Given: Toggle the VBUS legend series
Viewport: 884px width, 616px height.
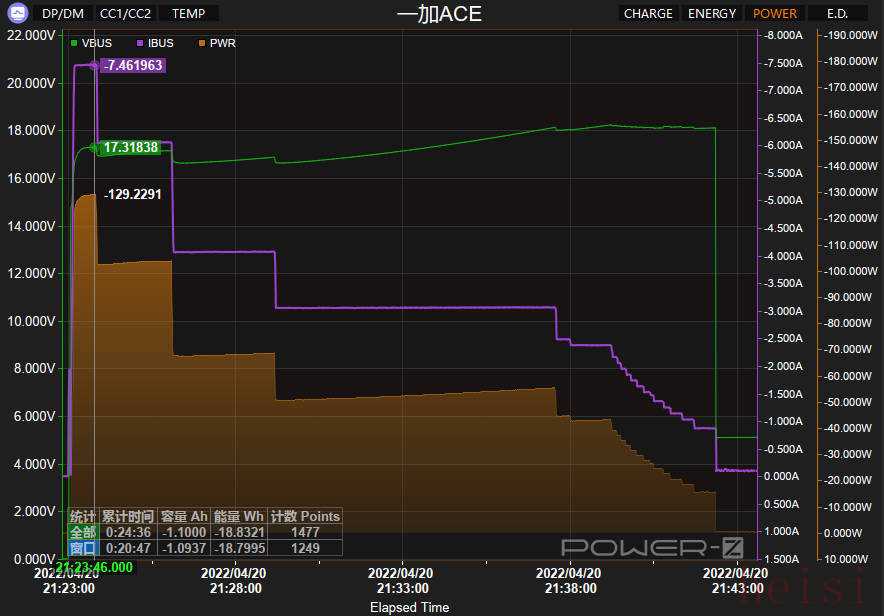Looking at the screenshot, I should click(91, 43).
